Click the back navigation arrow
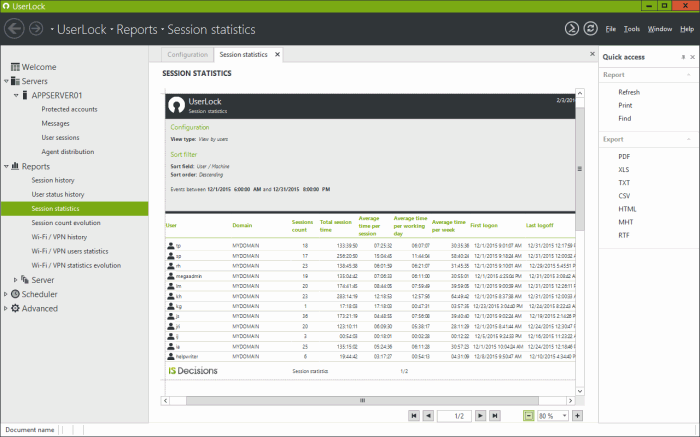 tap(14, 29)
